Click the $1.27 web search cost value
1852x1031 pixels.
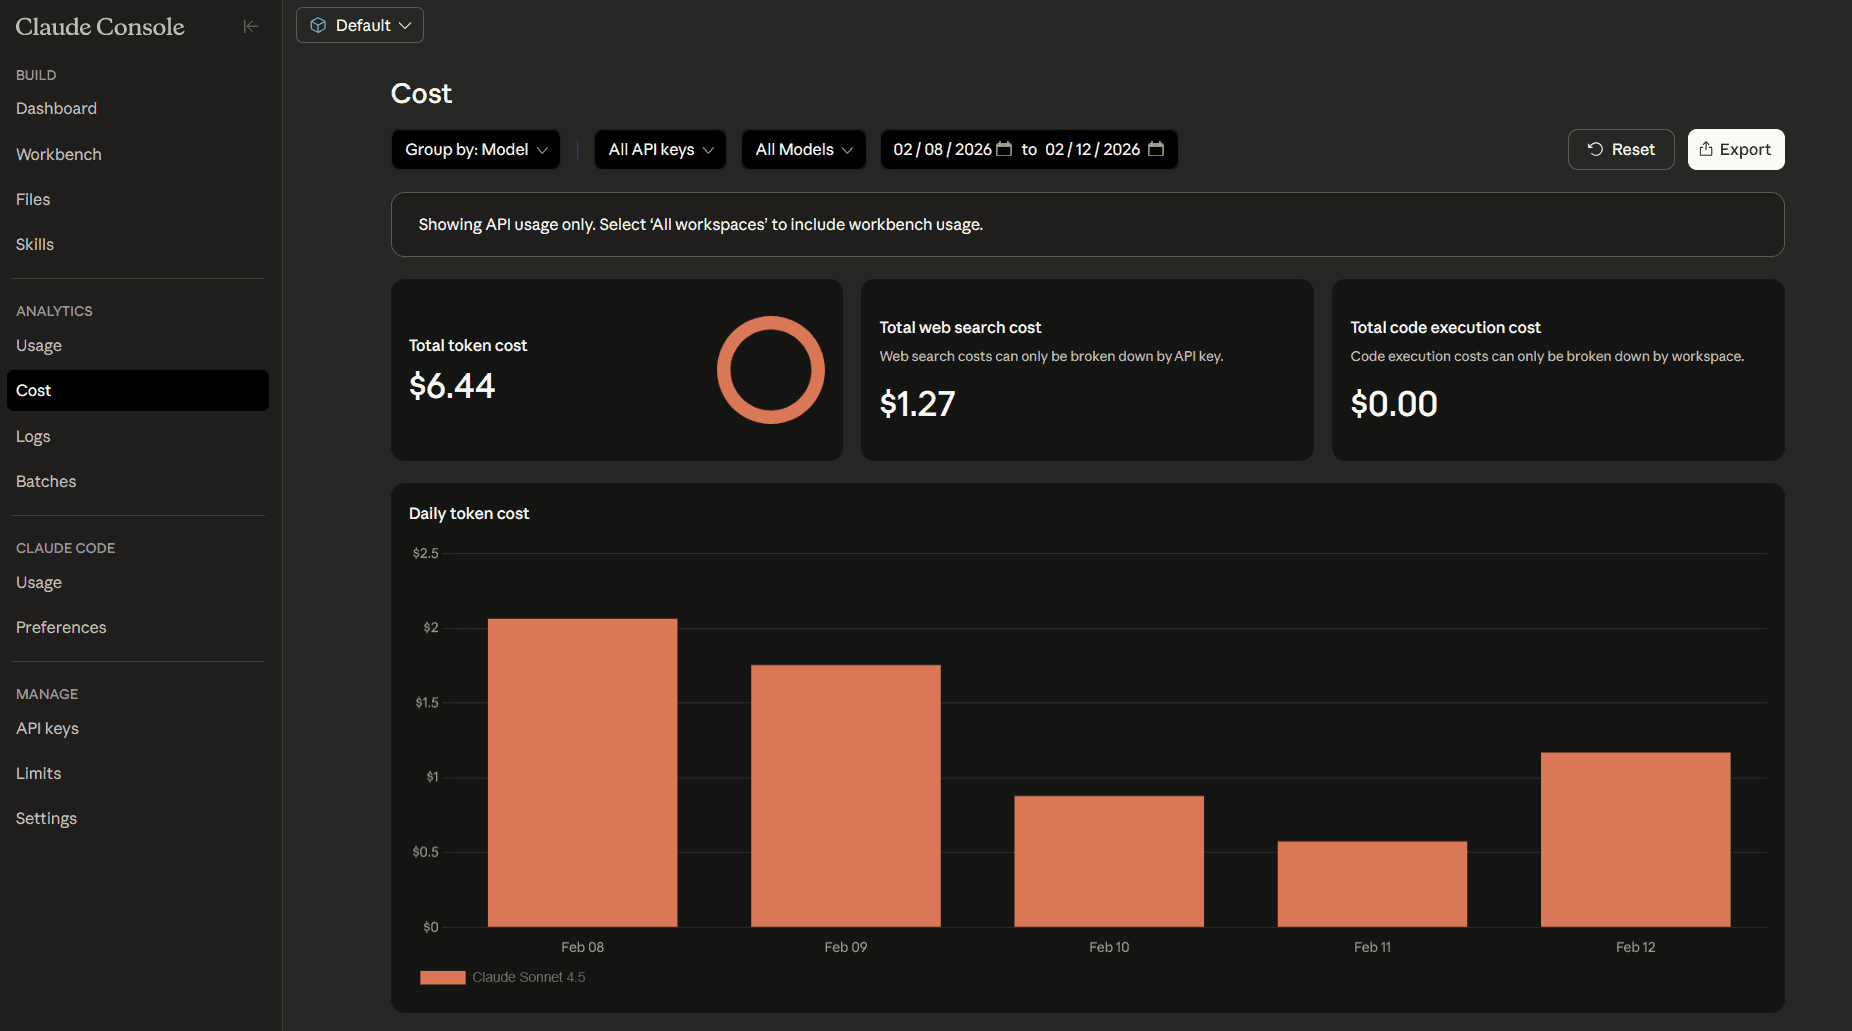(917, 404)
